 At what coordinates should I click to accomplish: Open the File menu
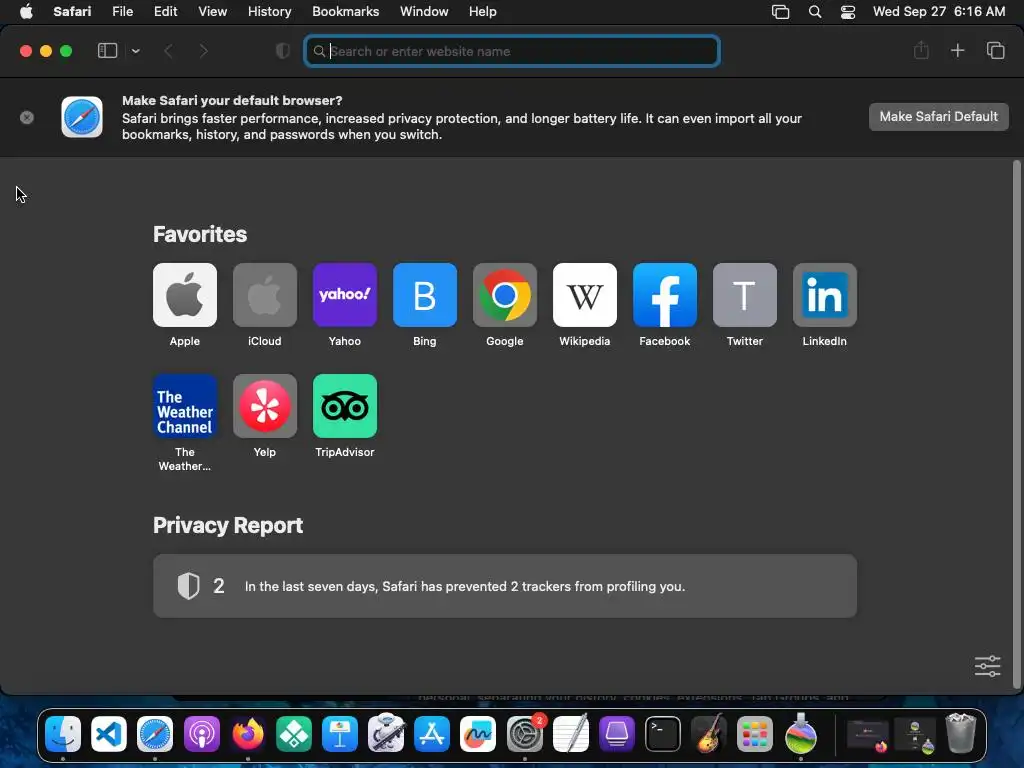pos(123,11)
